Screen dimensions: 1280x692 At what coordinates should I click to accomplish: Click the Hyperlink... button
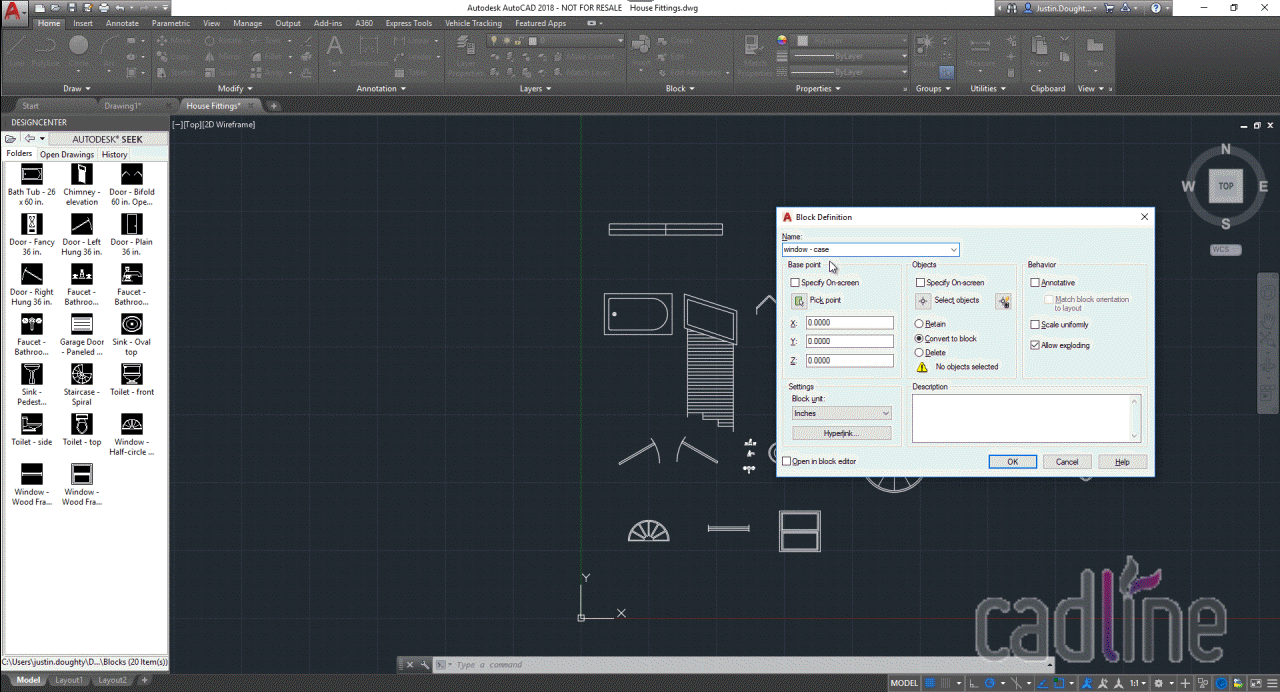(841, 433)
